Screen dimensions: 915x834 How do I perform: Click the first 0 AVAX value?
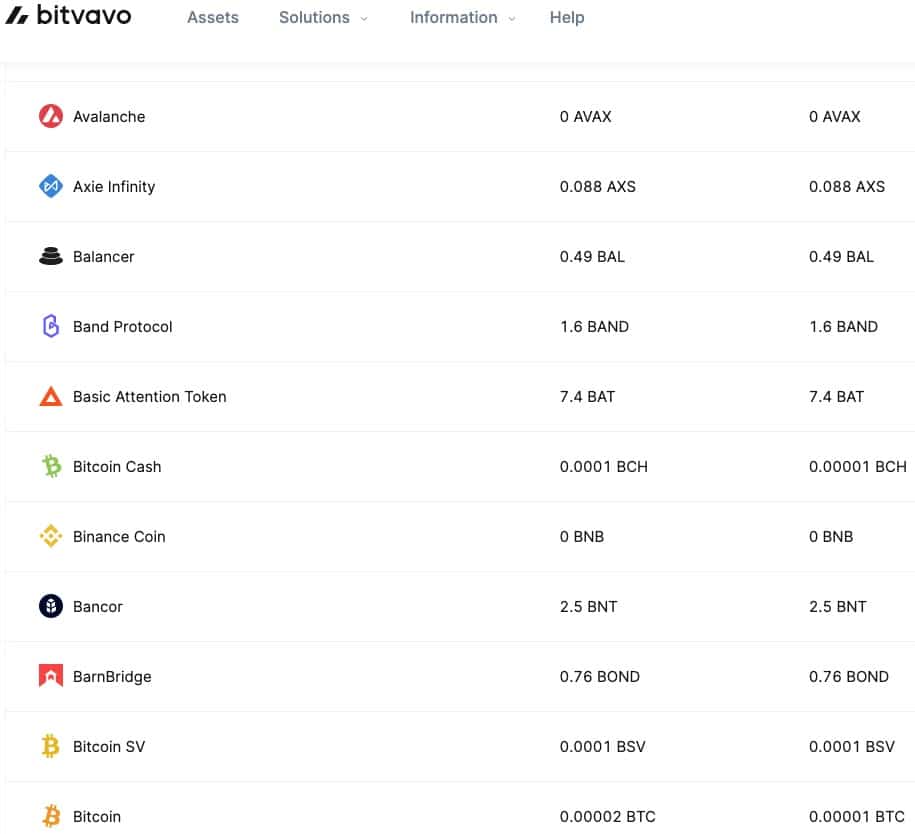[585, 117]
